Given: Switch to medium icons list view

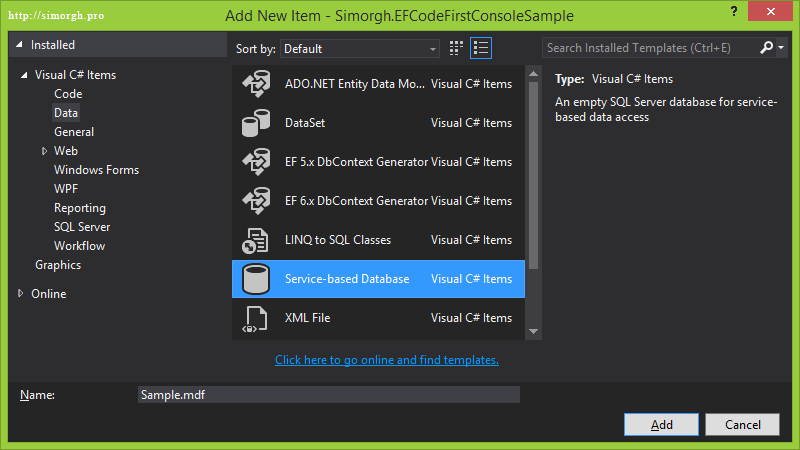Looking at the screenshot, I should 481,48.
